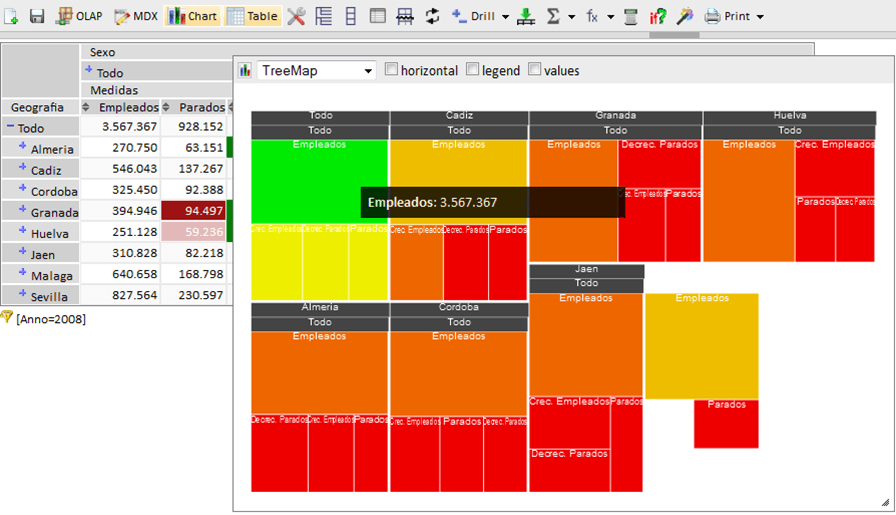Click the magic wand icon
Image resolution: width=896 pixels, height=515 pixels.
click(684, 16)
